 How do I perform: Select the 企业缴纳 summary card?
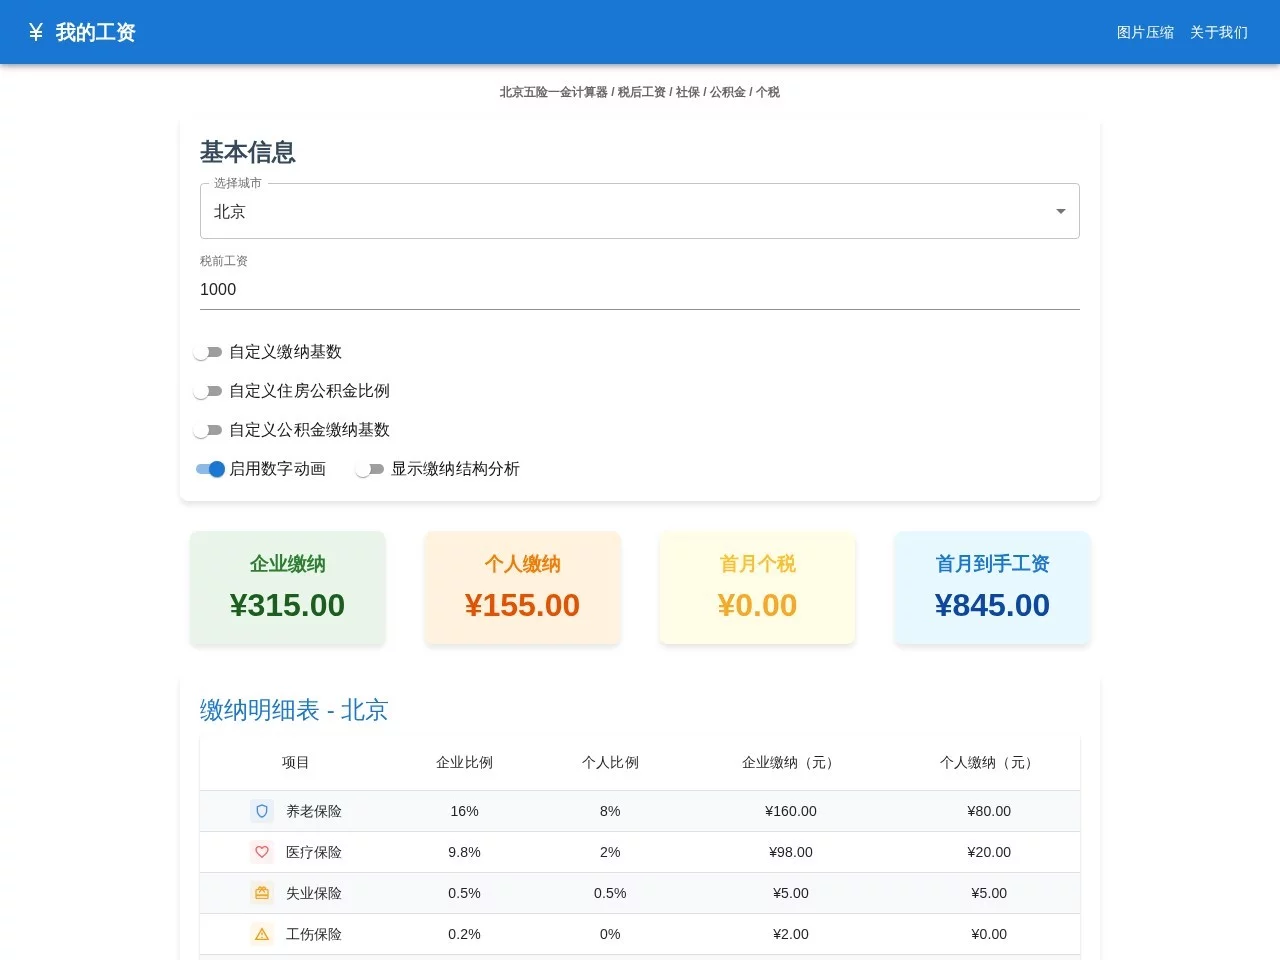287,588
